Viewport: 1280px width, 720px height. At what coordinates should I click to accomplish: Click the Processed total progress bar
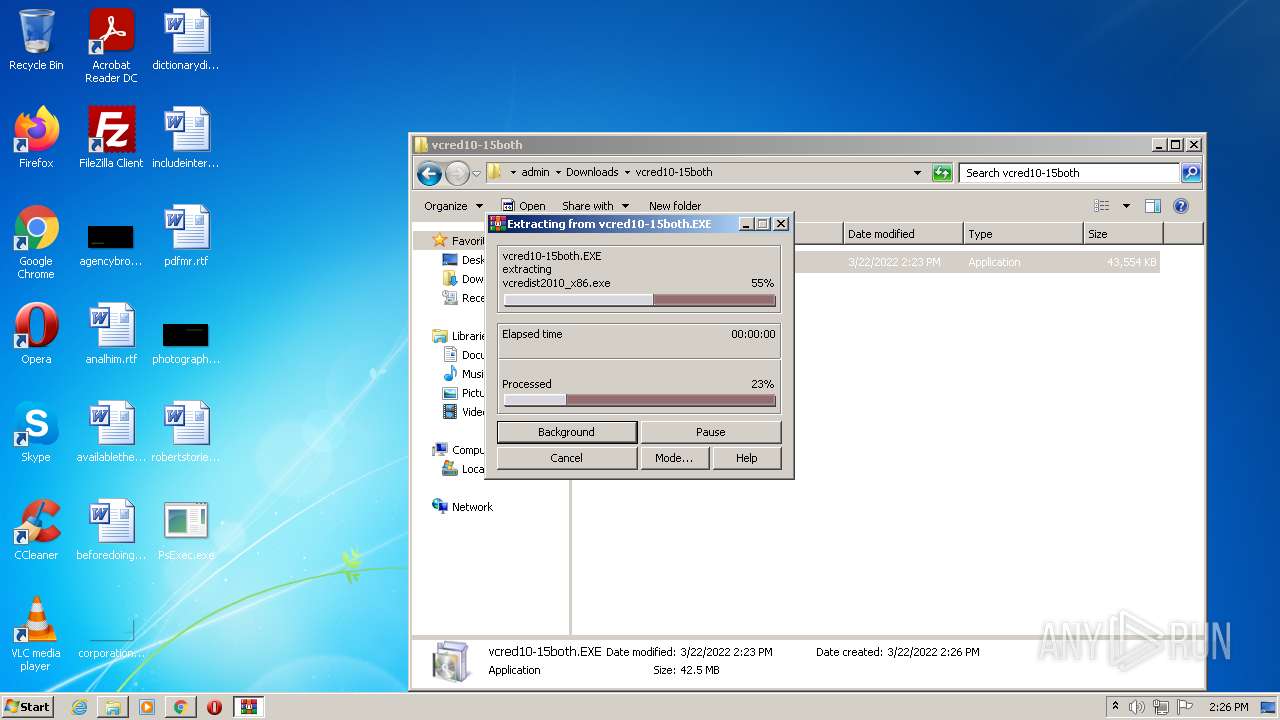(639, 400)
